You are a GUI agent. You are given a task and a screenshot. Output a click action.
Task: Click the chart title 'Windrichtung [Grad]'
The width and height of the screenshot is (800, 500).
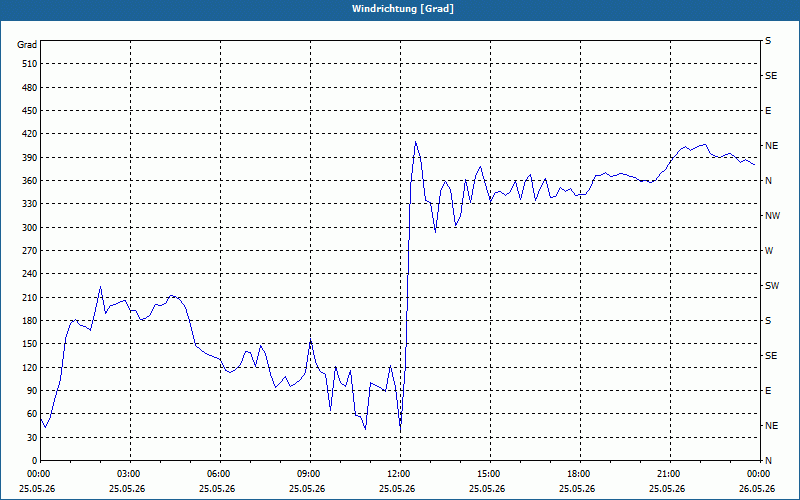point(403,9)
